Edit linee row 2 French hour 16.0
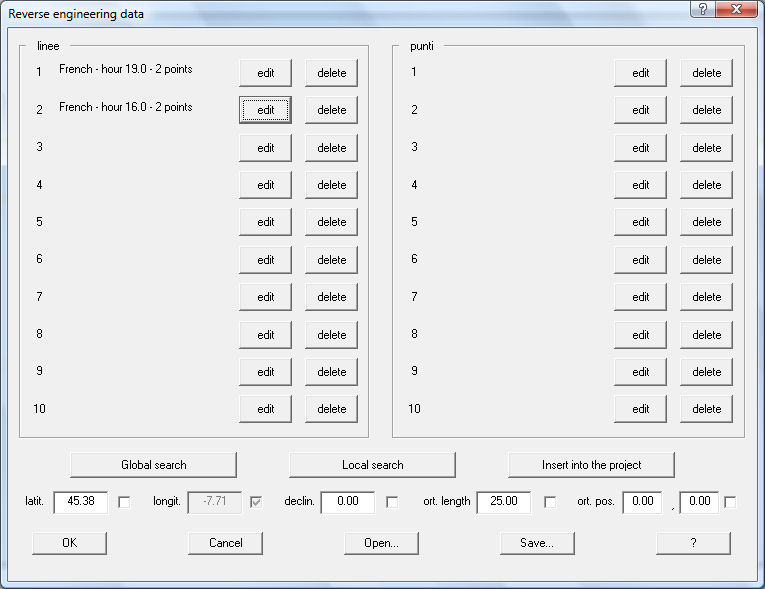765x589 pixels. 265,110
